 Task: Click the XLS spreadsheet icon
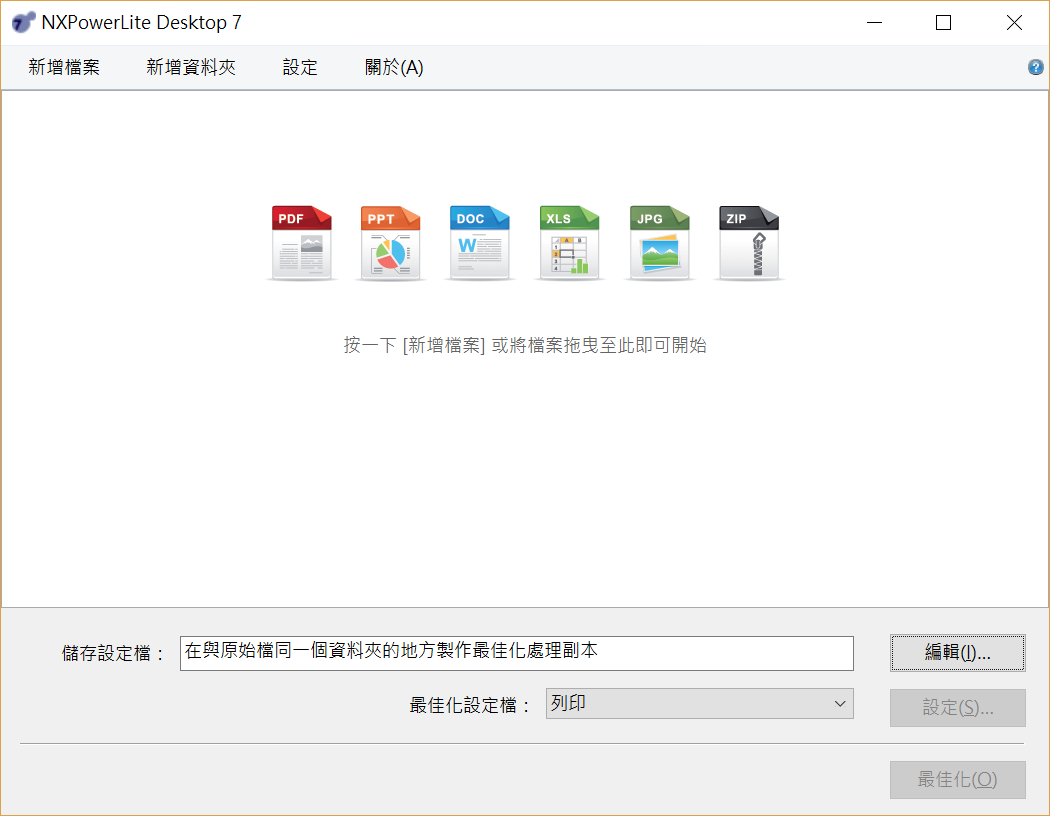click(570, 243)
